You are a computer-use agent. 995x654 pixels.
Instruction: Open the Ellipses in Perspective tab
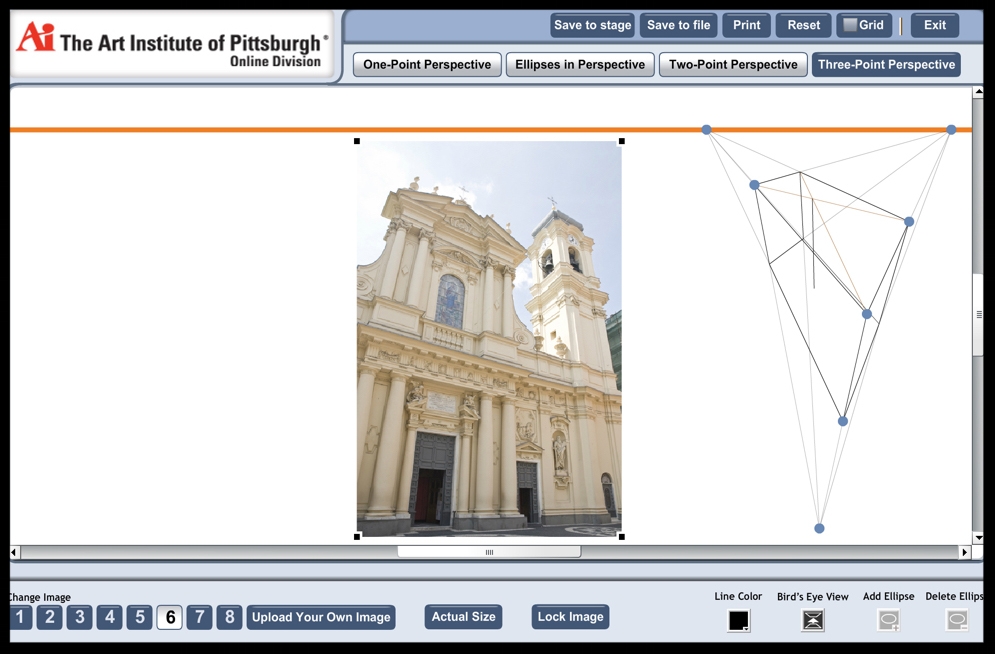coord(580,65)
